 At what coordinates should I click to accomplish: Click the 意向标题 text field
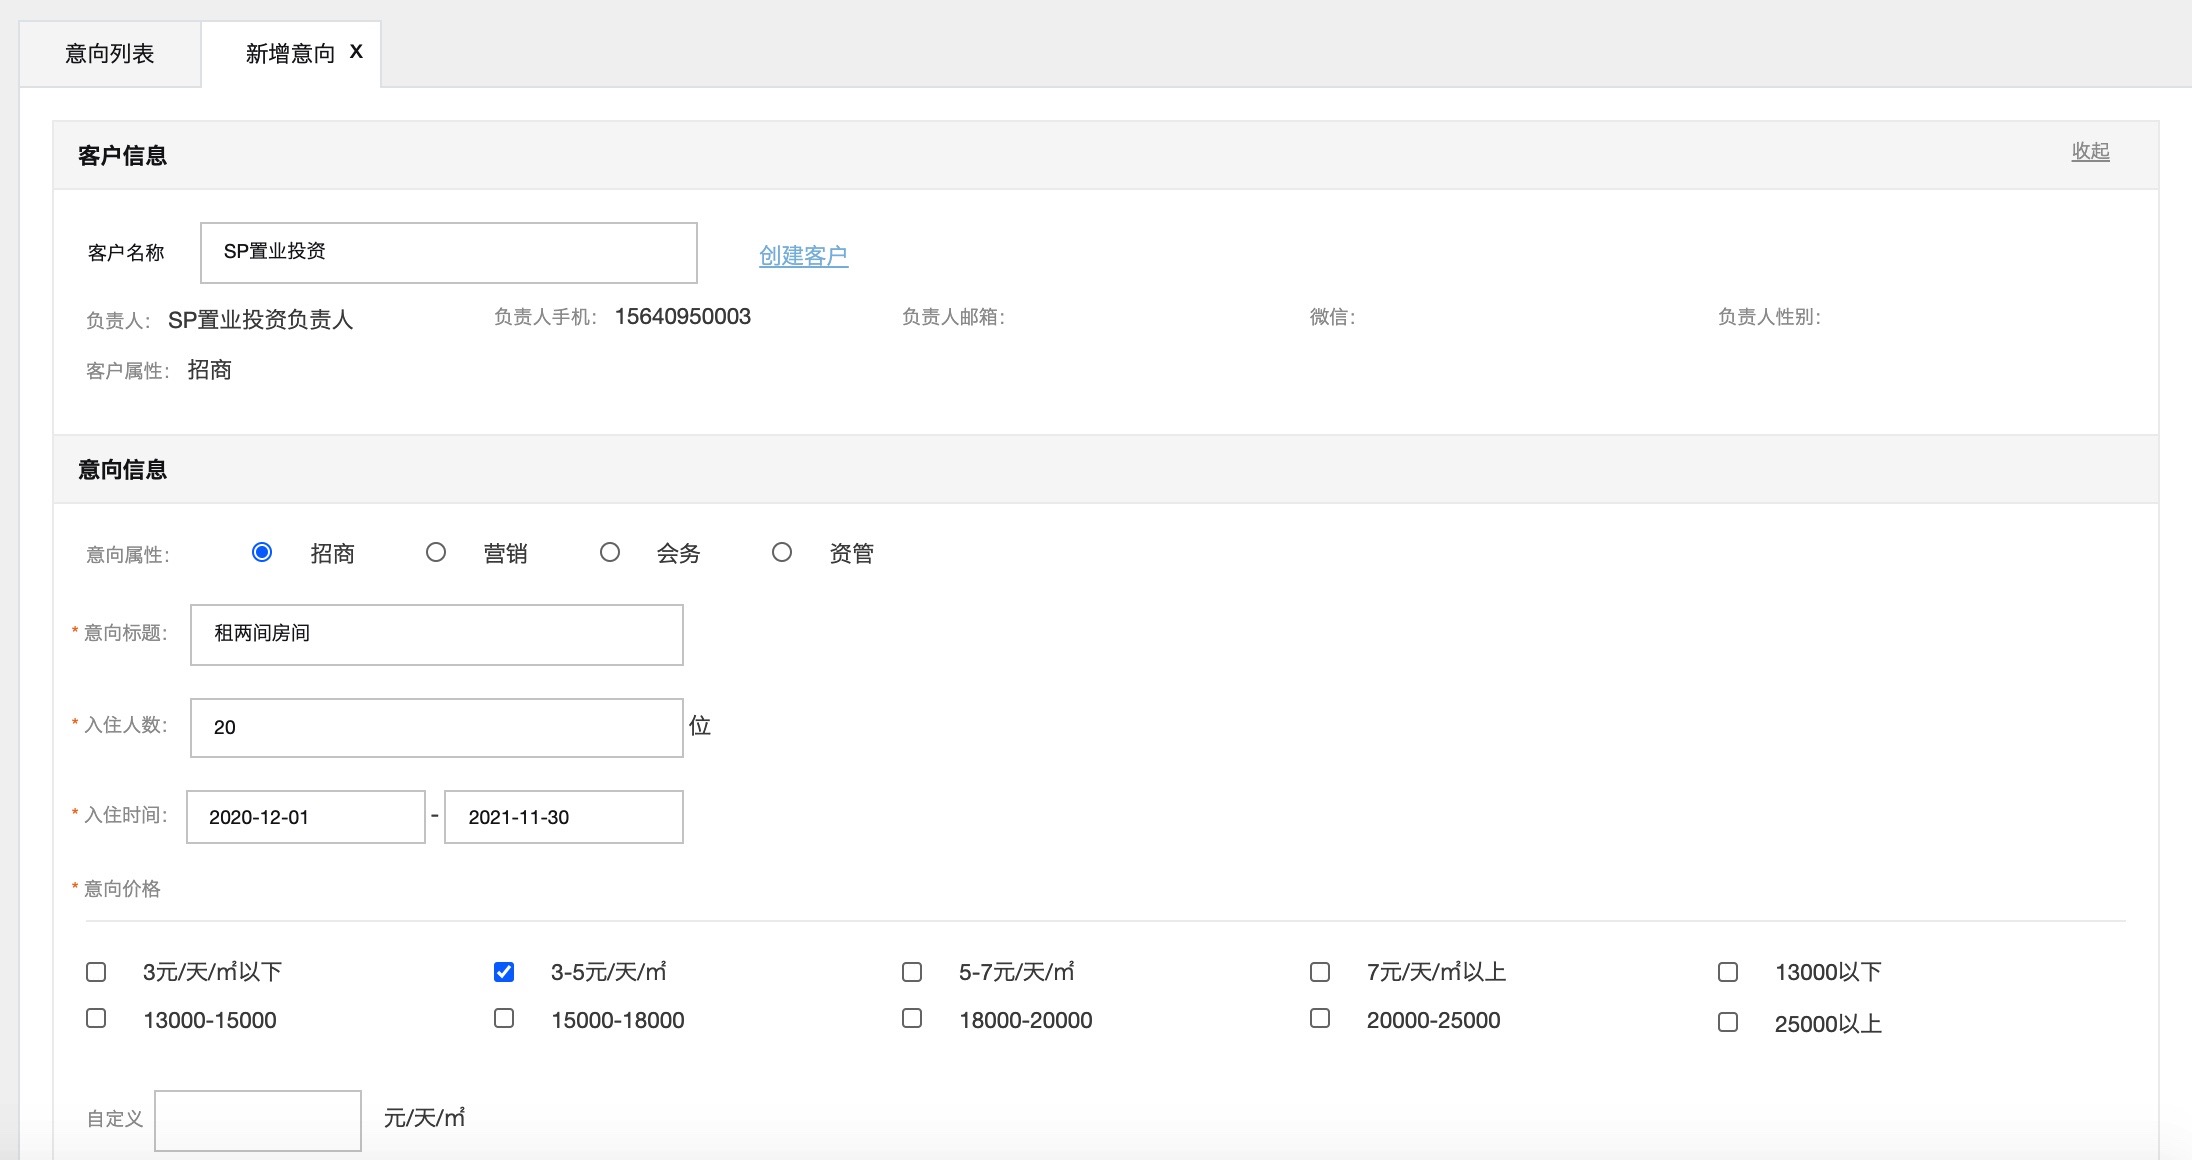436,634
